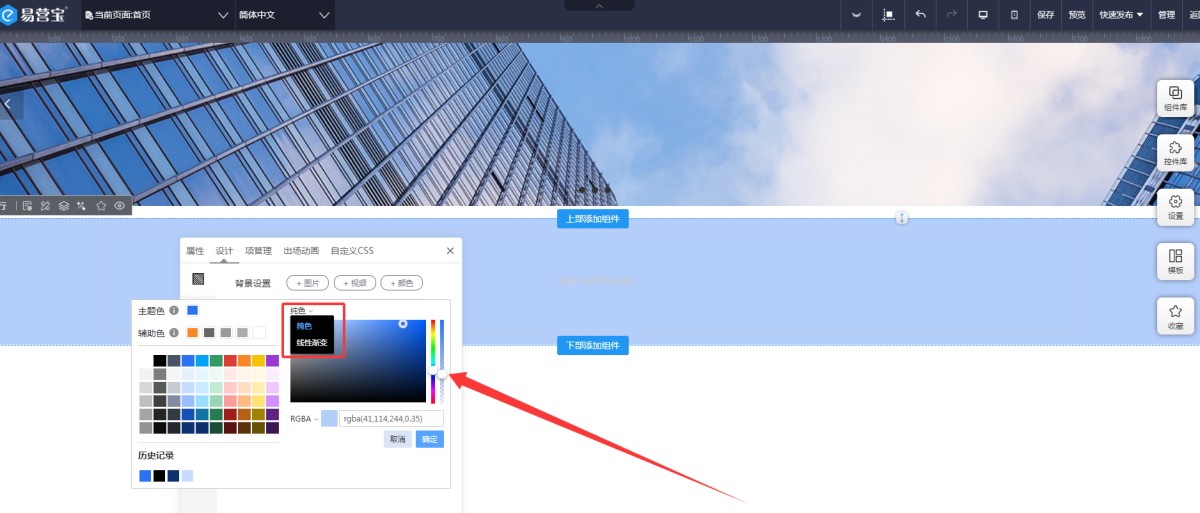The image size is (1200, 513).
Task: Open the 纯色 fill type dropdown
Action: (302, 311)
